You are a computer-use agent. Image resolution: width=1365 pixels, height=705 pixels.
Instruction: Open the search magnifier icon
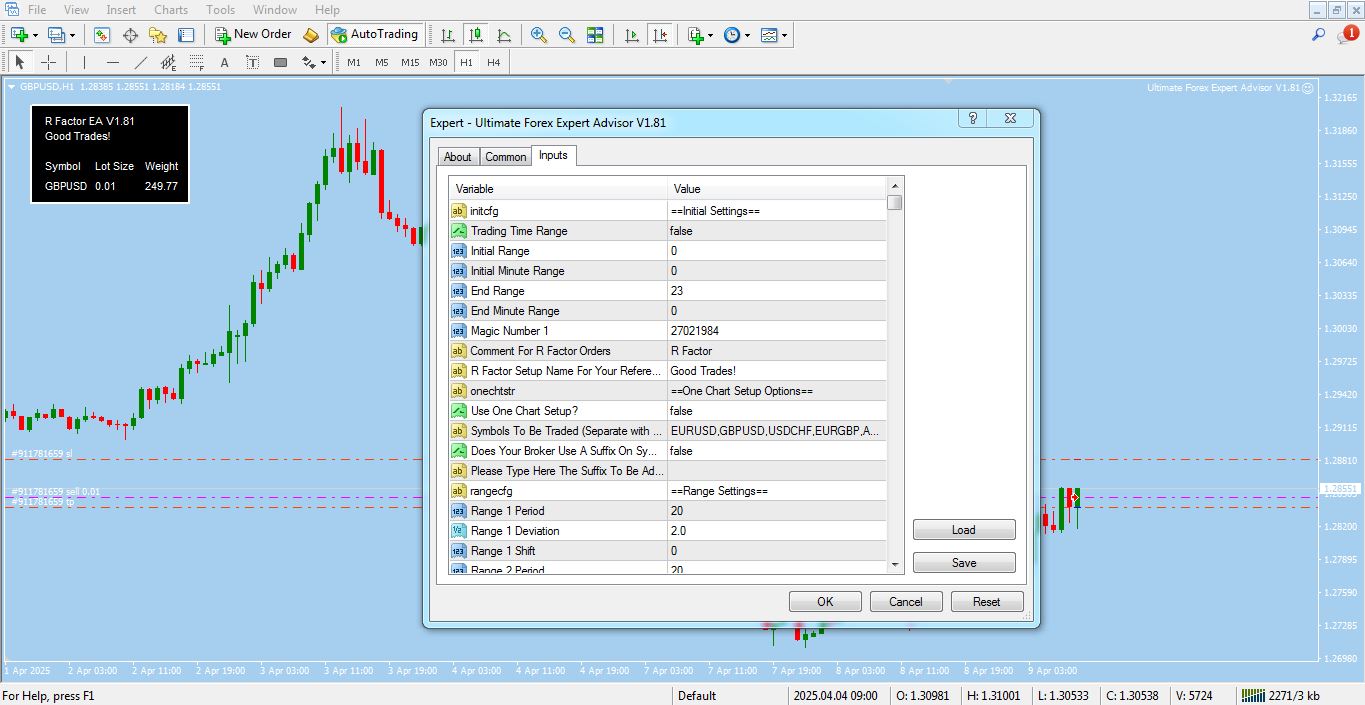(1319, 34)
